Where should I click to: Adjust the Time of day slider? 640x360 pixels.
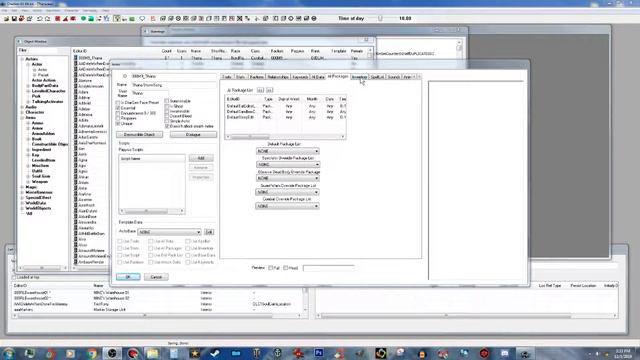380,18
